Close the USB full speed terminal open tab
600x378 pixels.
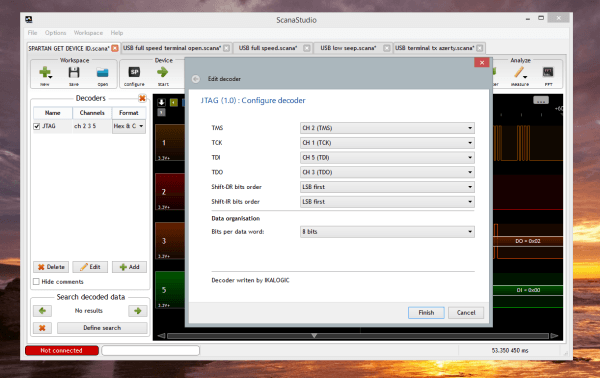pos(227,48)
